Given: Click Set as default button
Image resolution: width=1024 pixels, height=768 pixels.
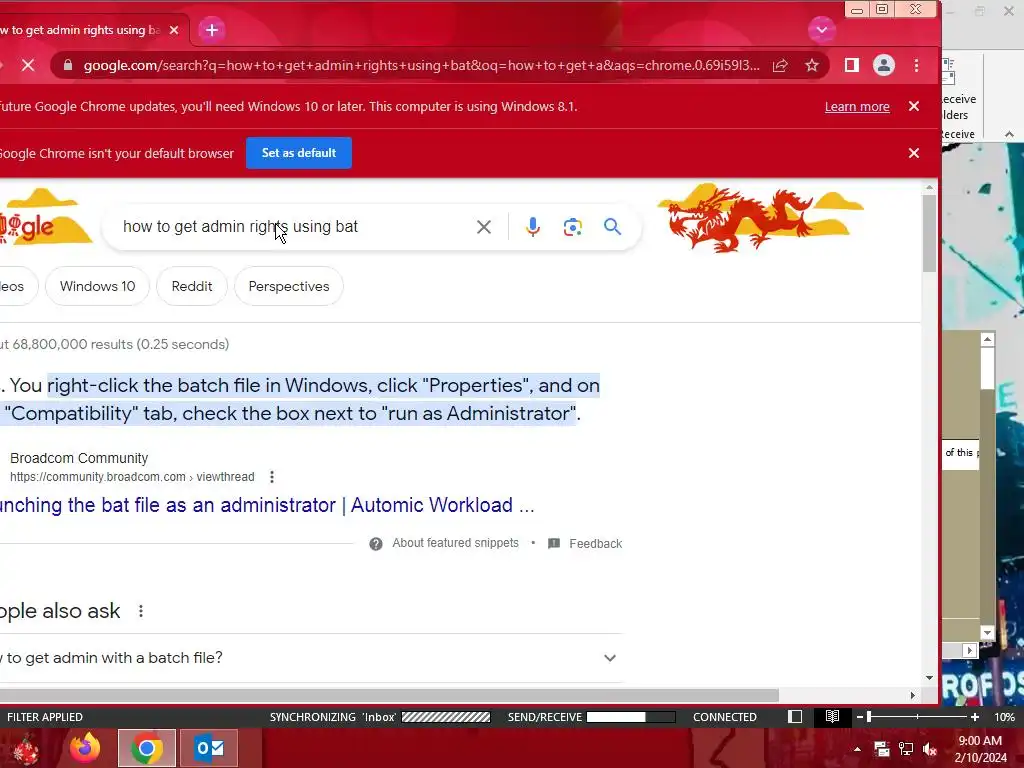Looking at the screenshot, I should pyautogui.click(x=299, y=153).
